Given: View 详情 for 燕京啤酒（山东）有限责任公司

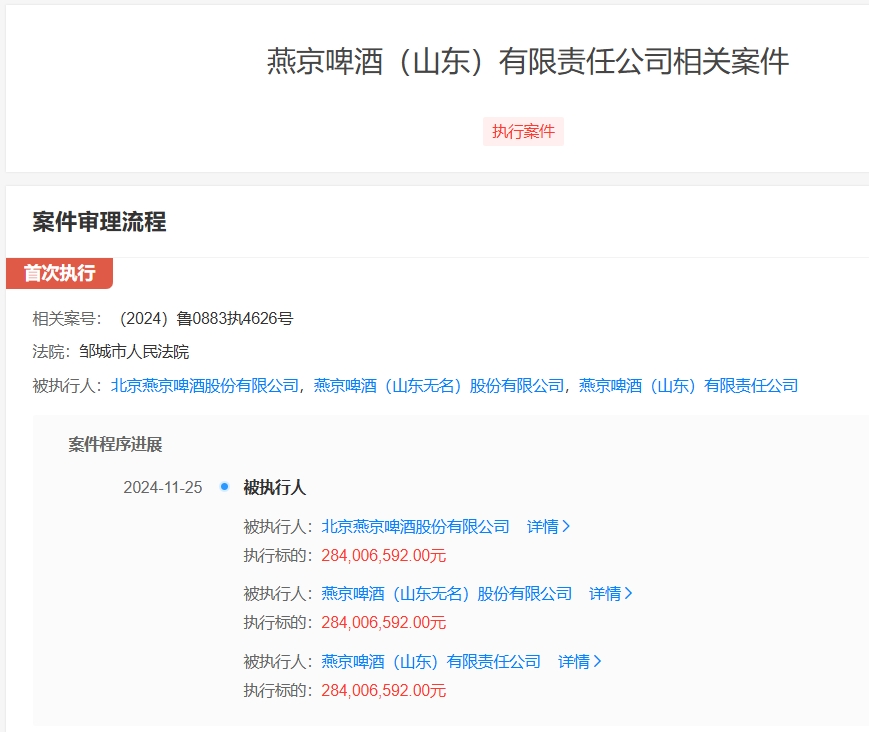Looking at the screenshot, I should click(579, 662).
